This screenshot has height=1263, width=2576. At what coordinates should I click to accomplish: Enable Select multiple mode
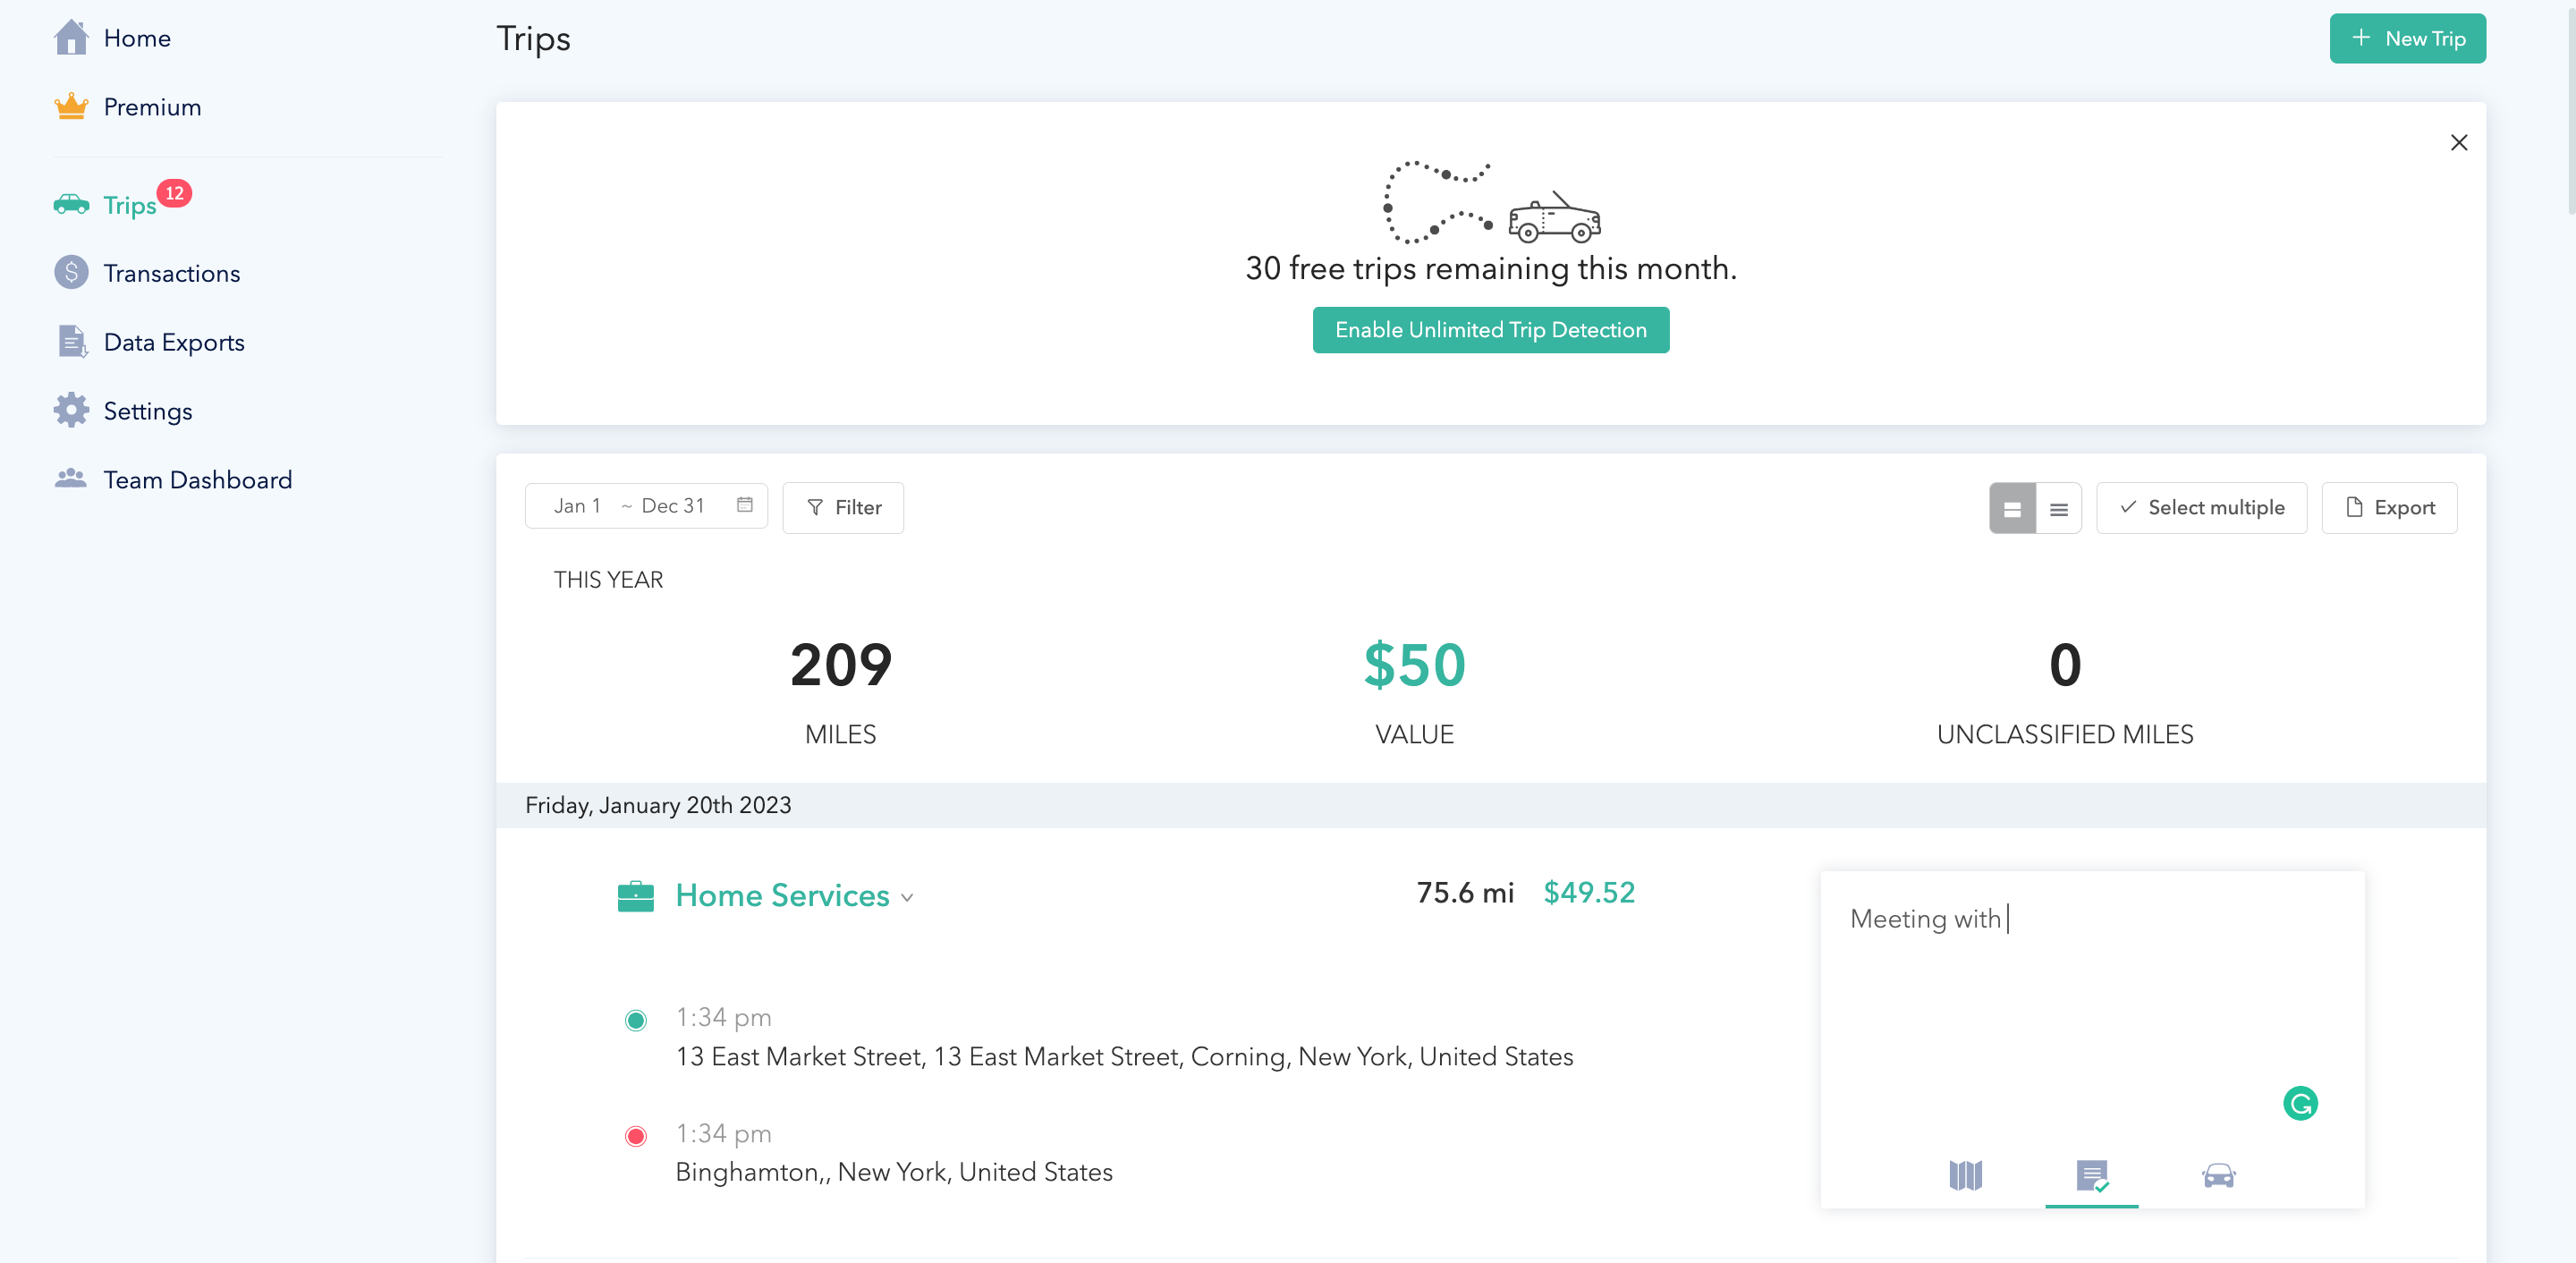tap(2201, 508)
